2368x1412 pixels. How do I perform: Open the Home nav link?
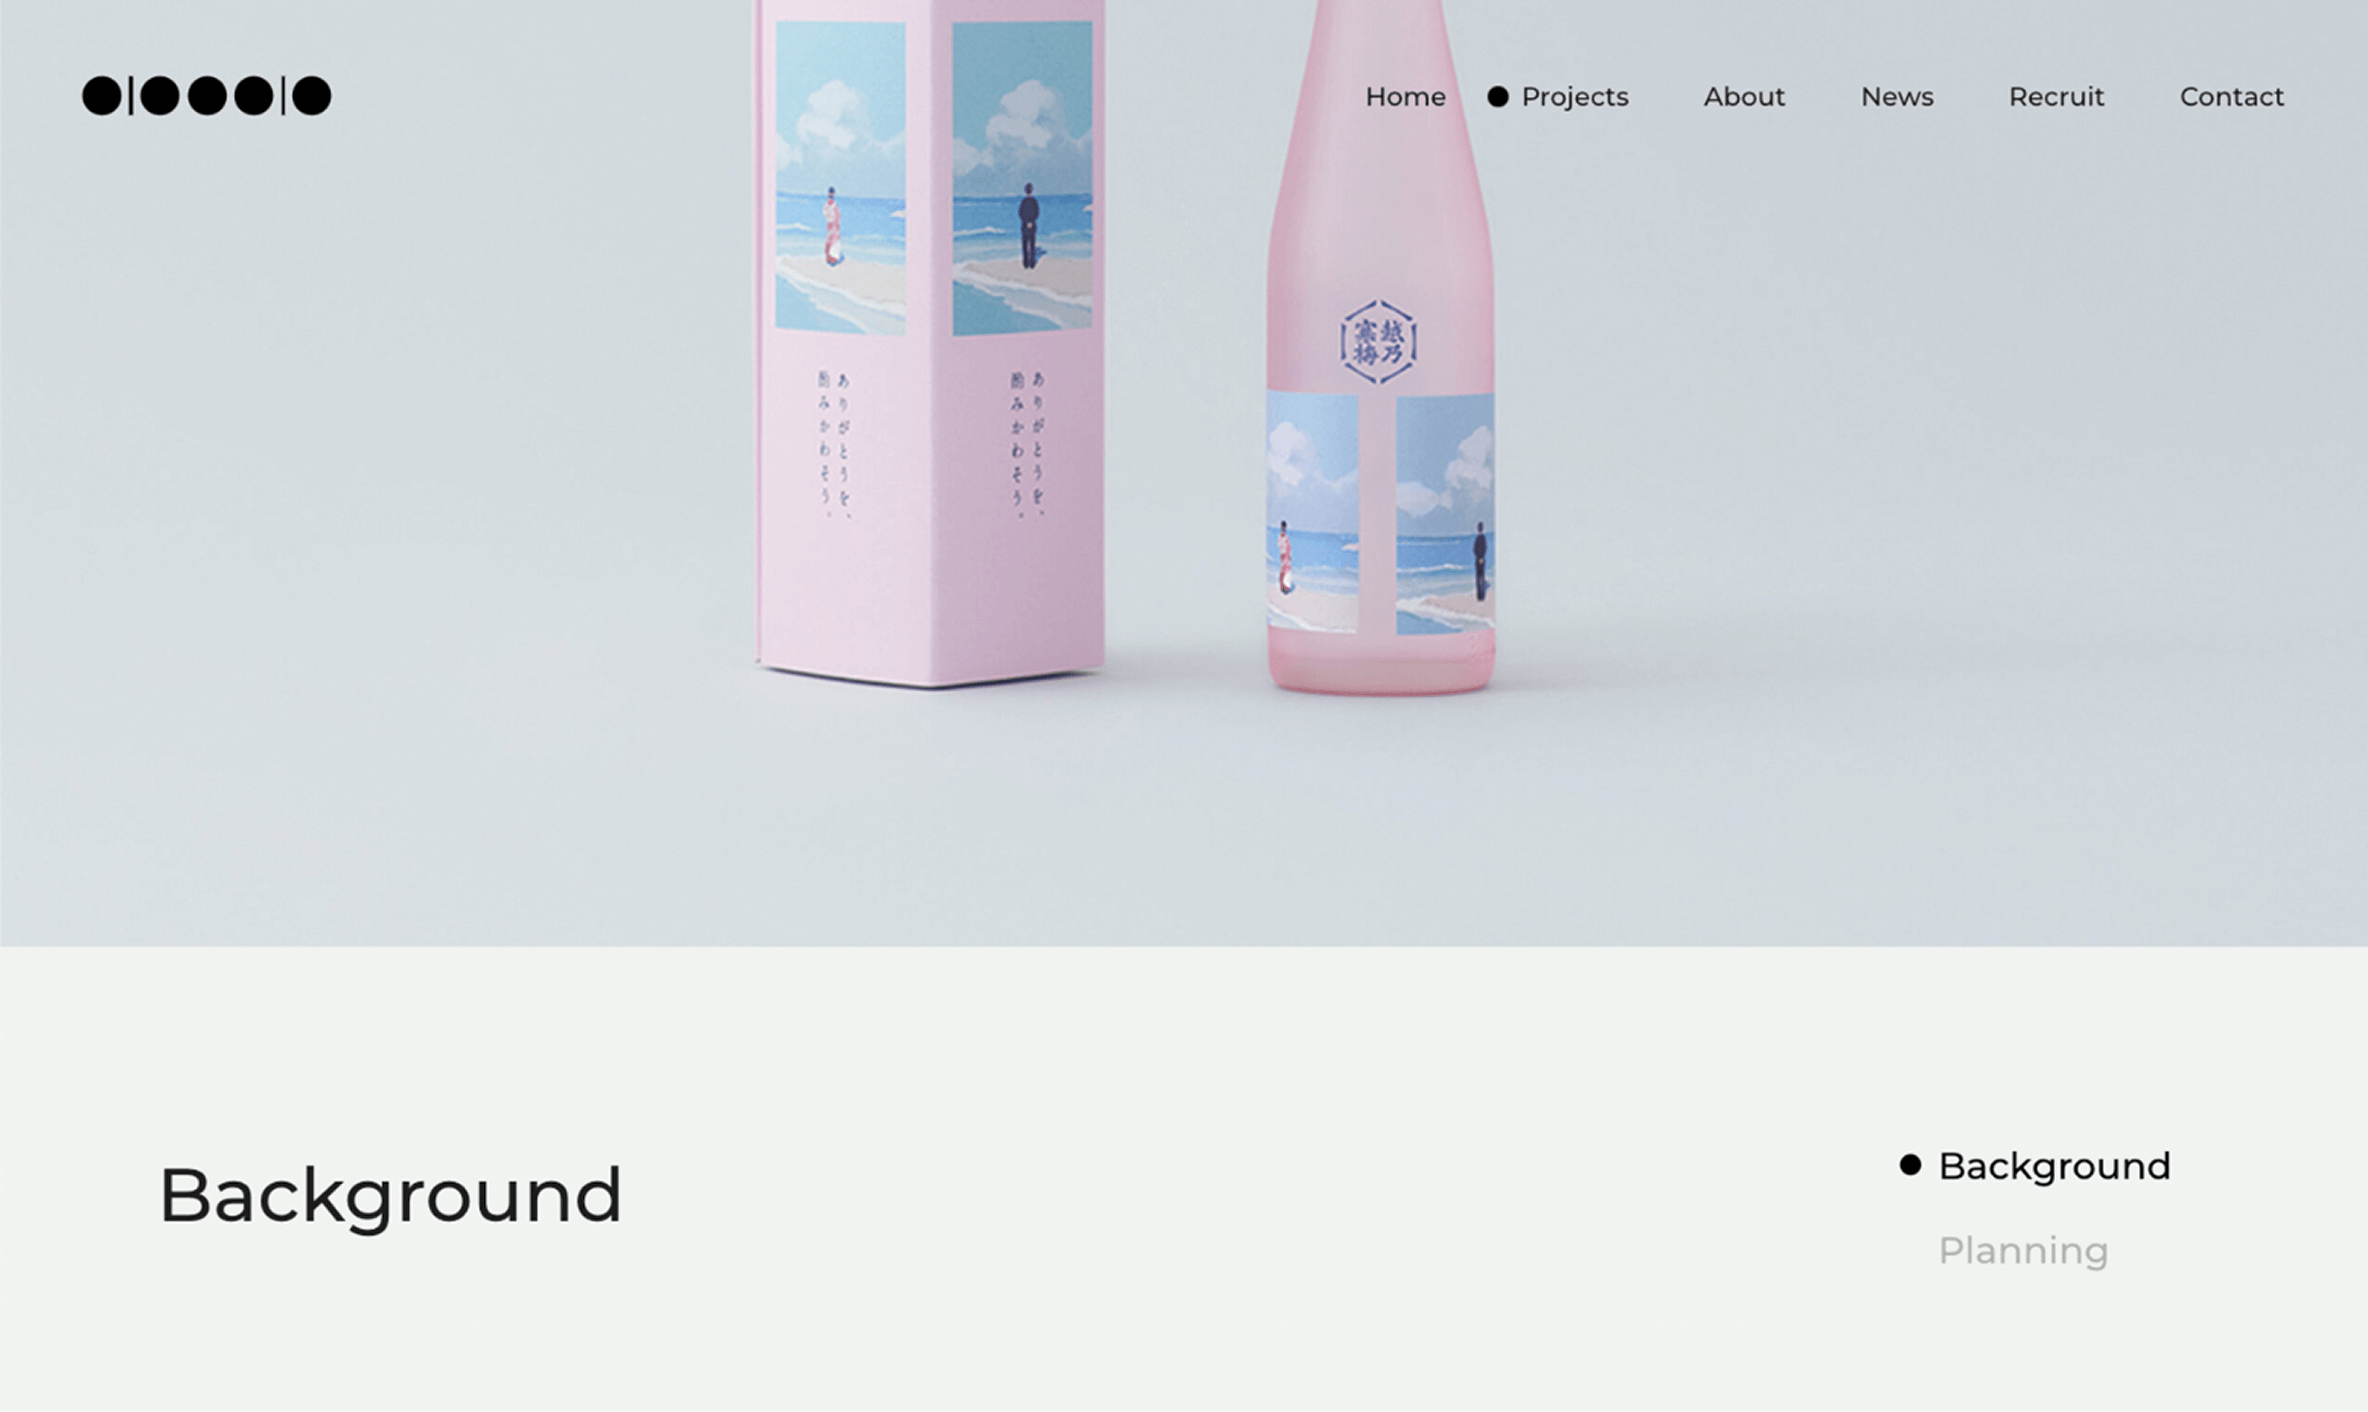pyautogui.click(x=1405, y=97)
